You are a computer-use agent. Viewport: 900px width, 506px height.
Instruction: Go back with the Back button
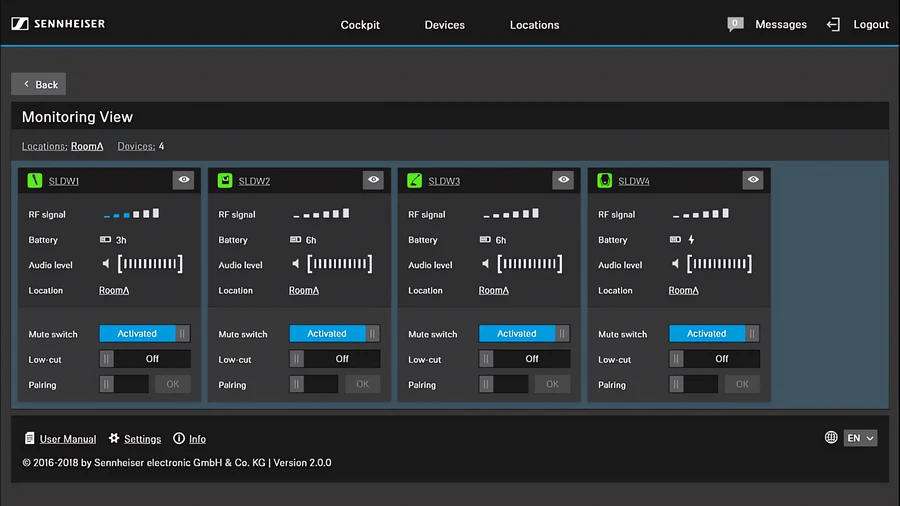tap(38, 84)
